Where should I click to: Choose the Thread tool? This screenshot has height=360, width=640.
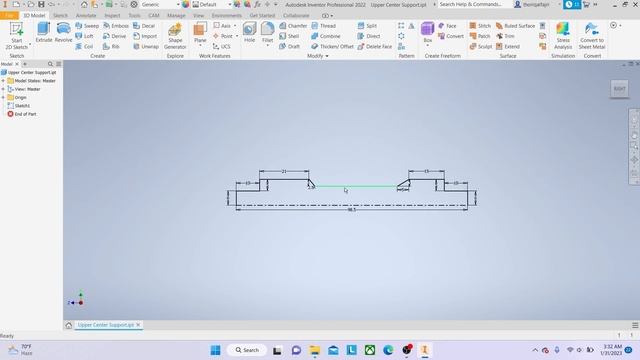click(323, 26)
